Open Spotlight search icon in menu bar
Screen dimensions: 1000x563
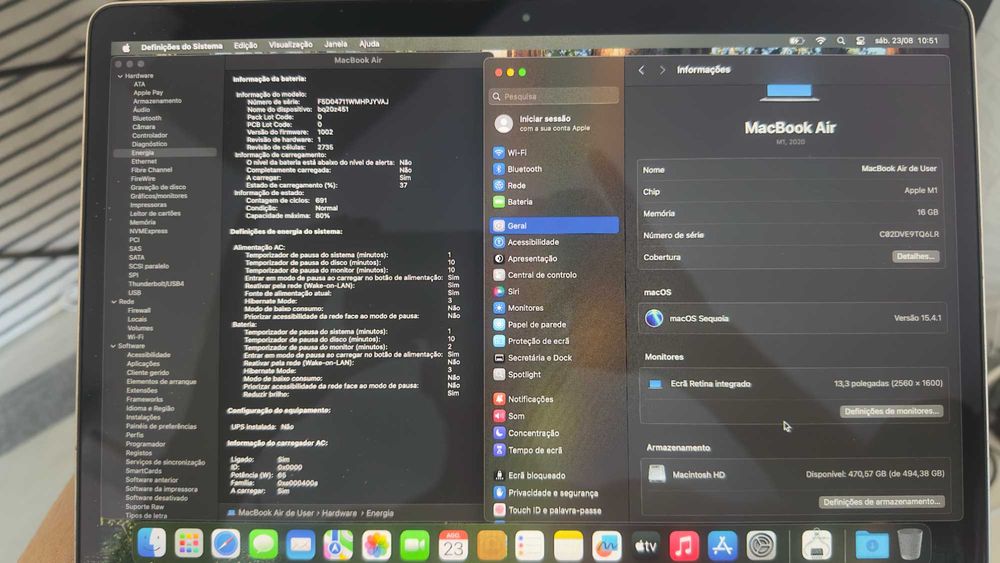click(x=841, y=41)
